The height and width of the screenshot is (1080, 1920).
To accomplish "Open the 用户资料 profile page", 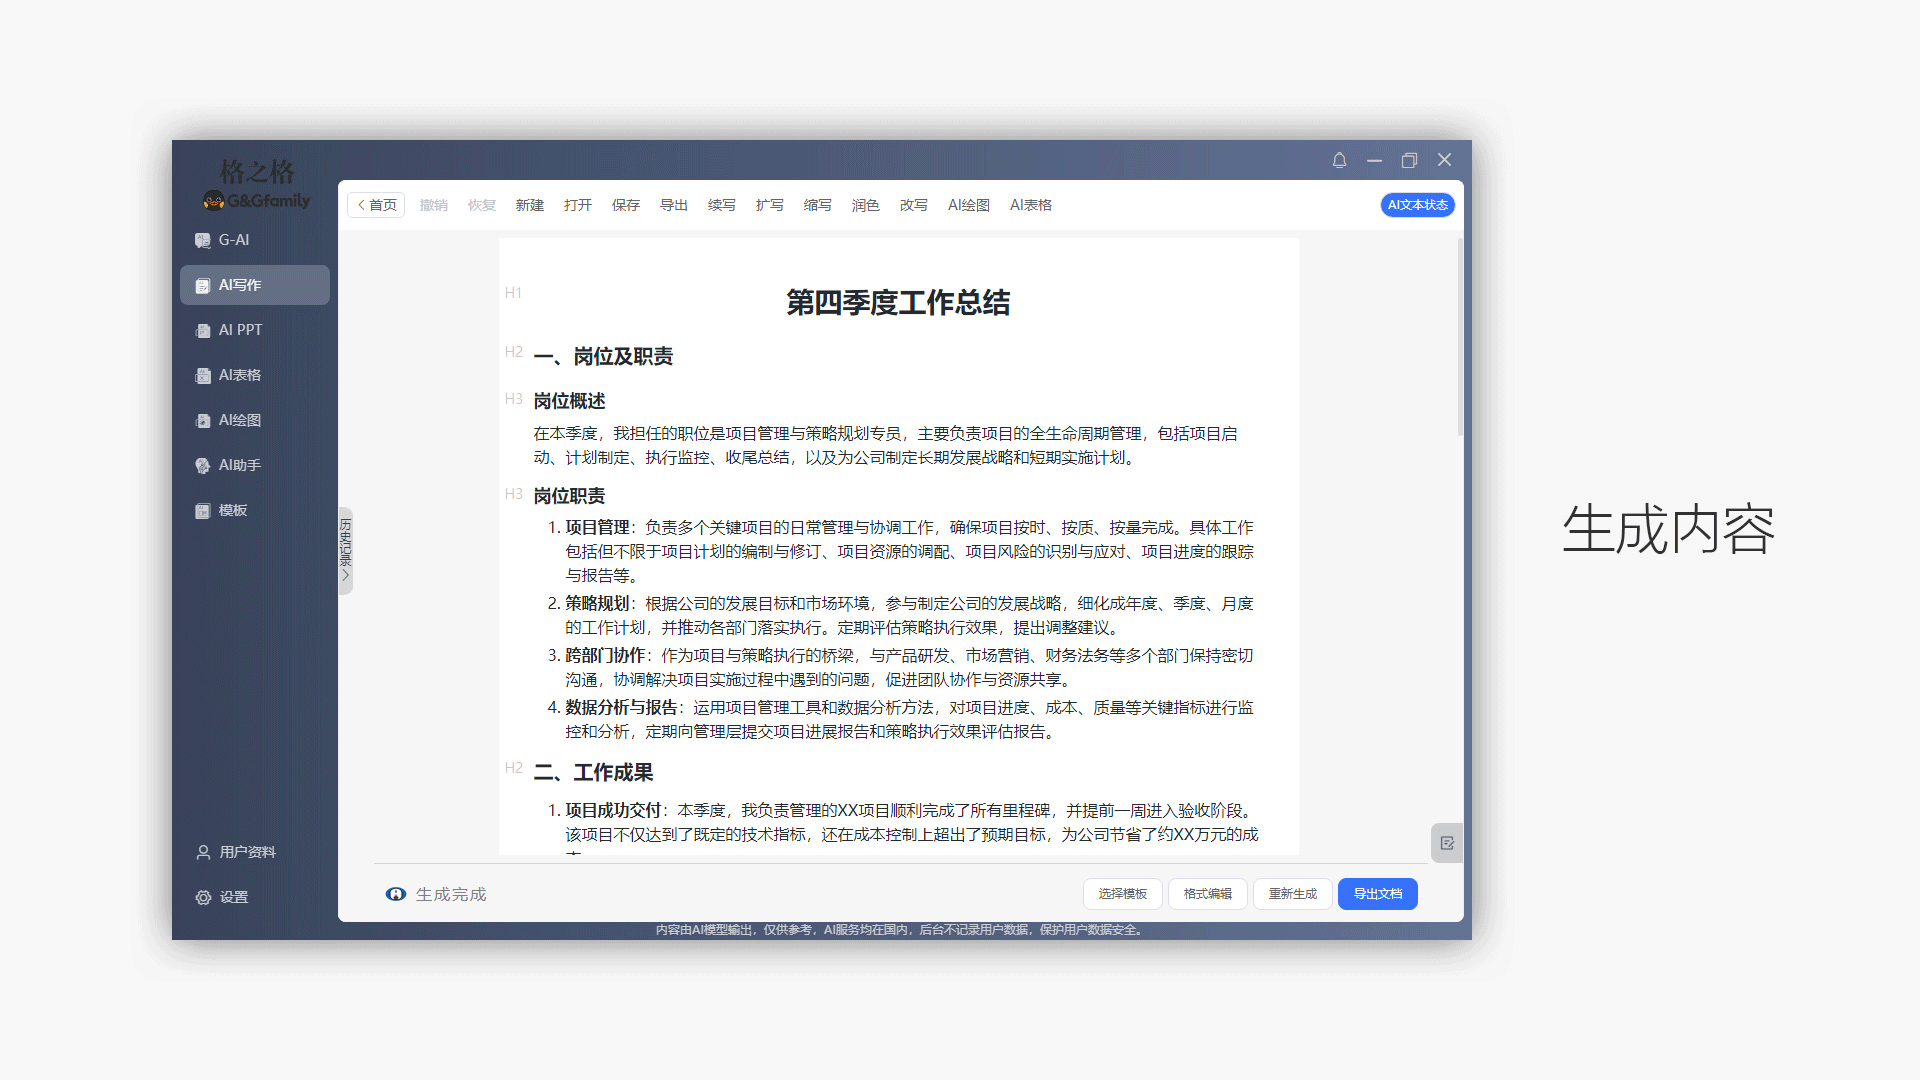I will point(236,852).
